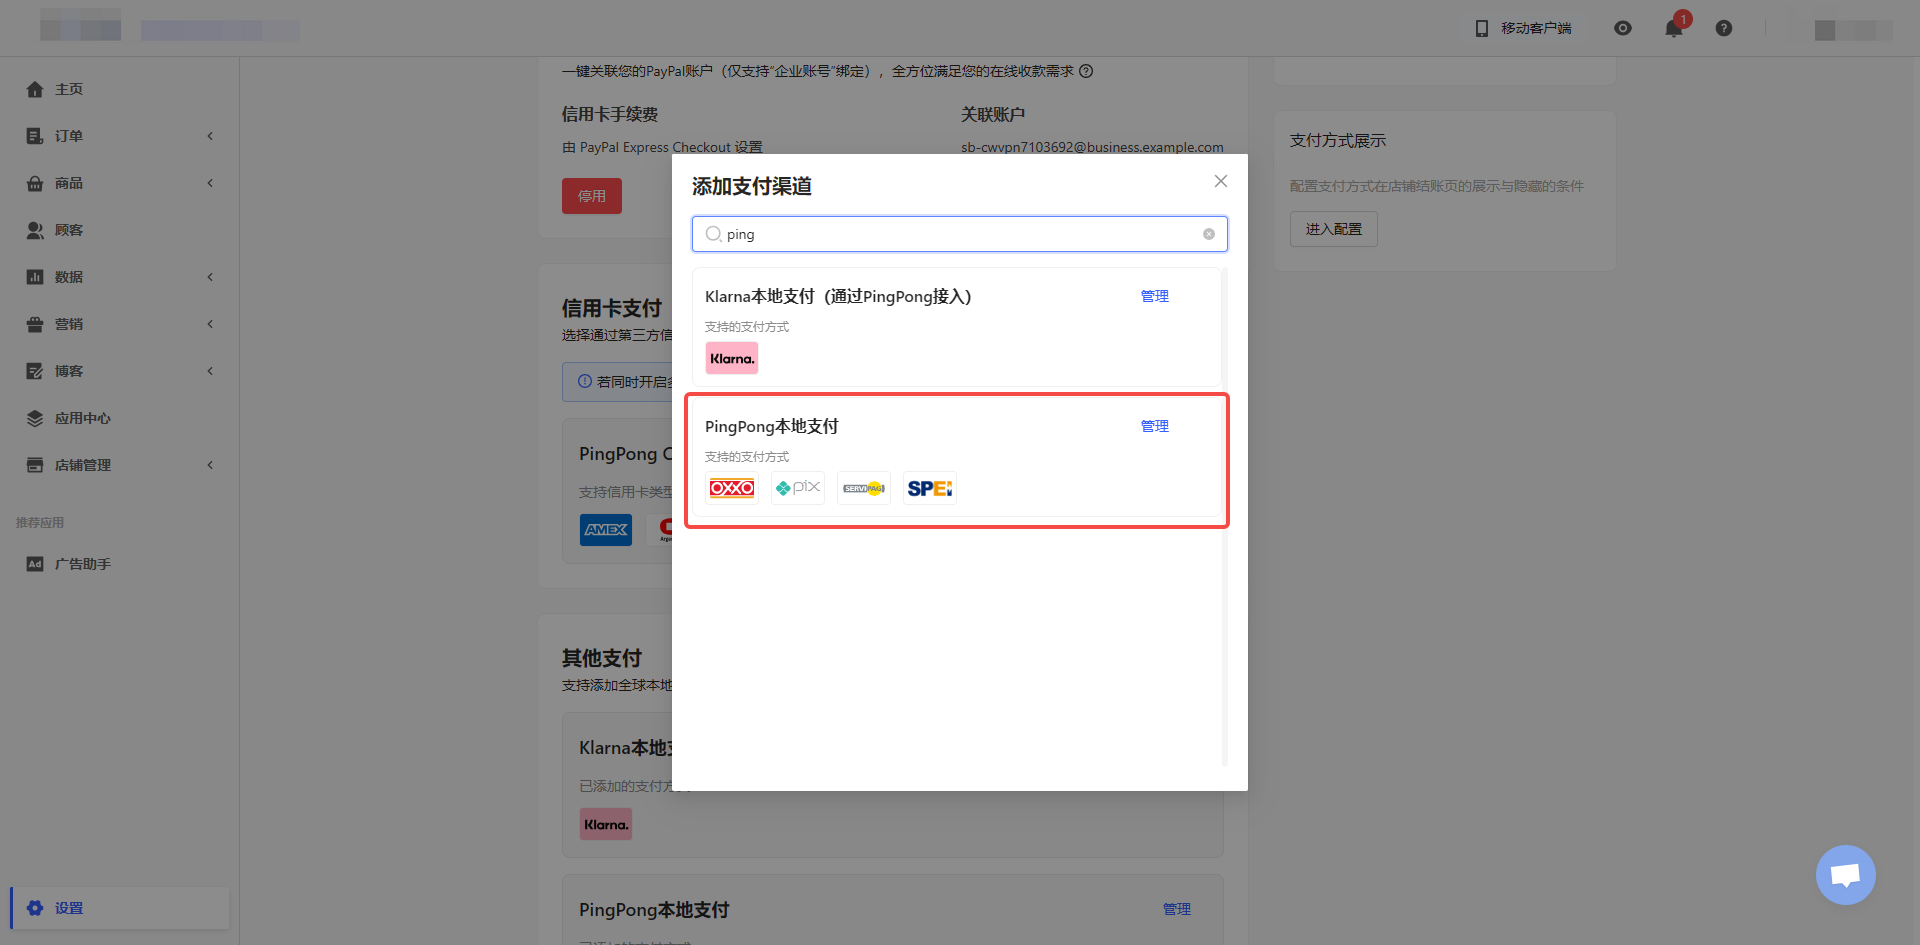Click the SPEI payment logo
Image resolution: width=1920 pixels, height=945 pixels.
pos(930,488)
